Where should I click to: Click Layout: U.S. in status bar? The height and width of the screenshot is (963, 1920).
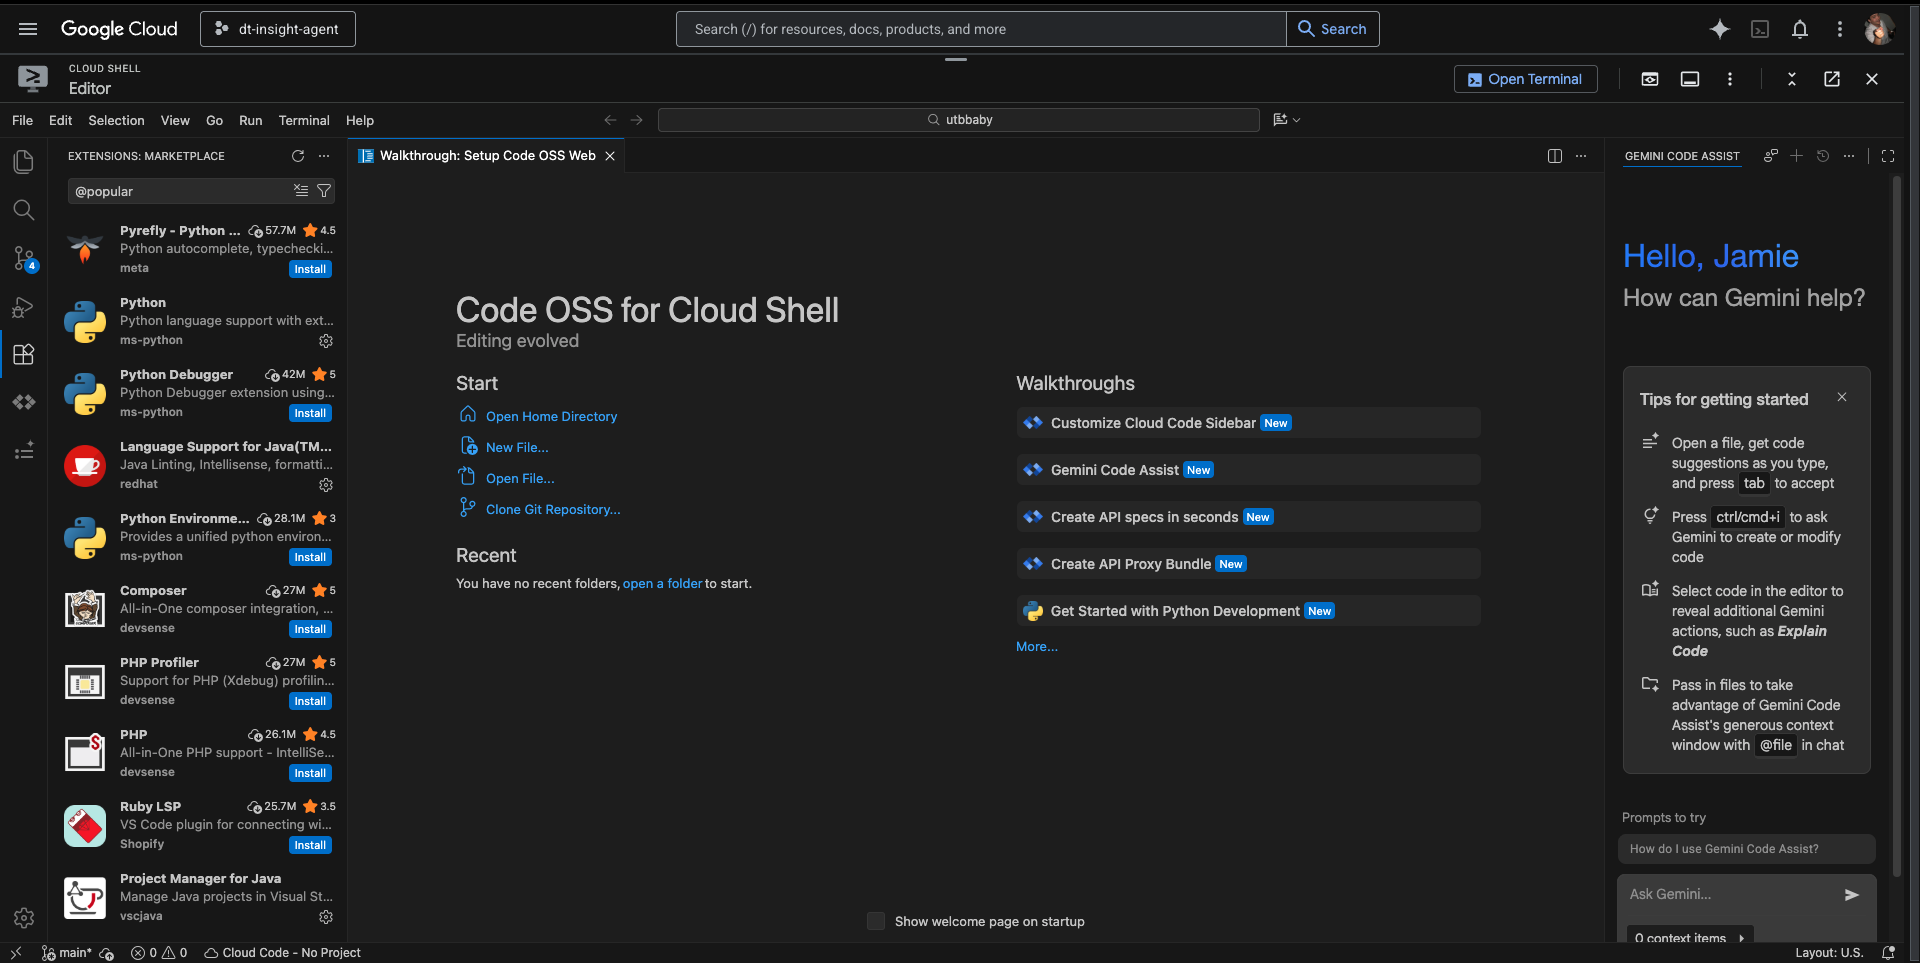1829,953
